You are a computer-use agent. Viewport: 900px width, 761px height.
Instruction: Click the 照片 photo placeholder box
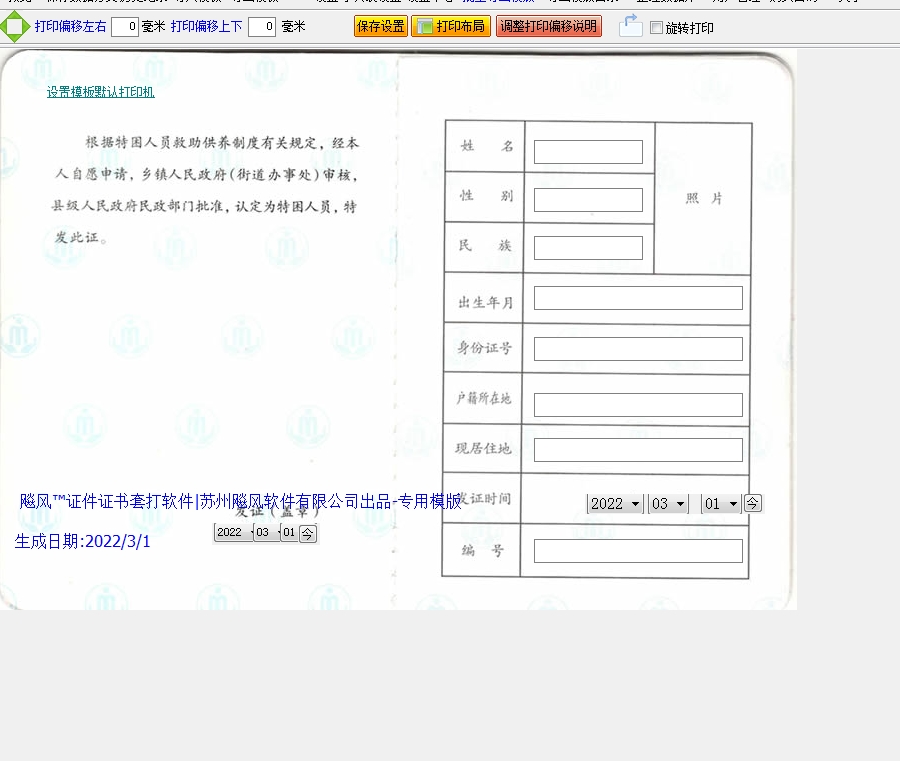tap(703, 198)
